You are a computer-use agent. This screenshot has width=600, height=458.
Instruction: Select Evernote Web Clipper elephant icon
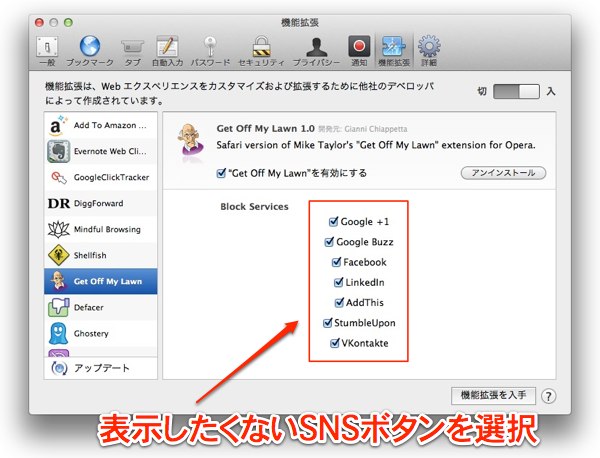[59, 151]
